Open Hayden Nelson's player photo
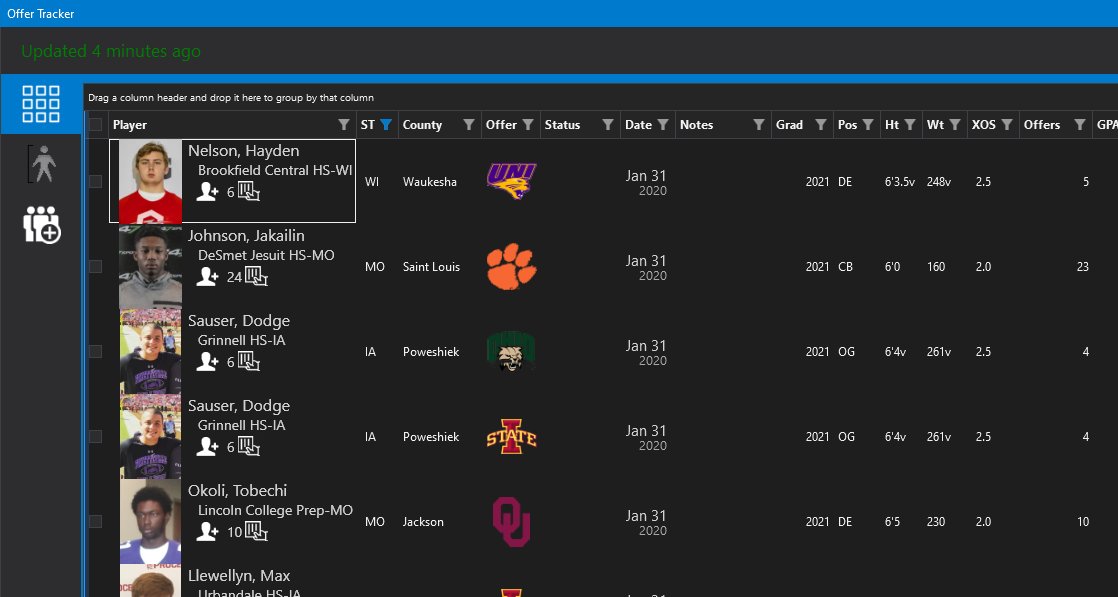1118x597 pixels. 150,181
